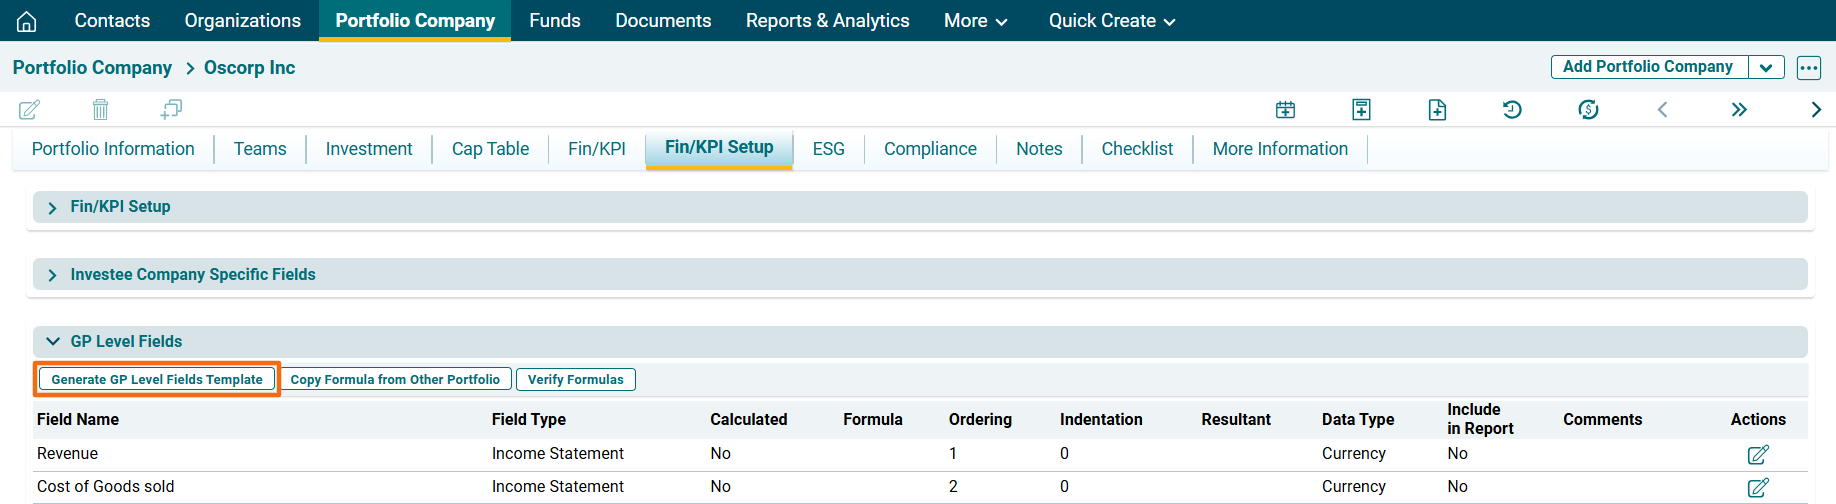
Task: Expand the Investee Company Specific Fields section
Action: click(53, 275)
